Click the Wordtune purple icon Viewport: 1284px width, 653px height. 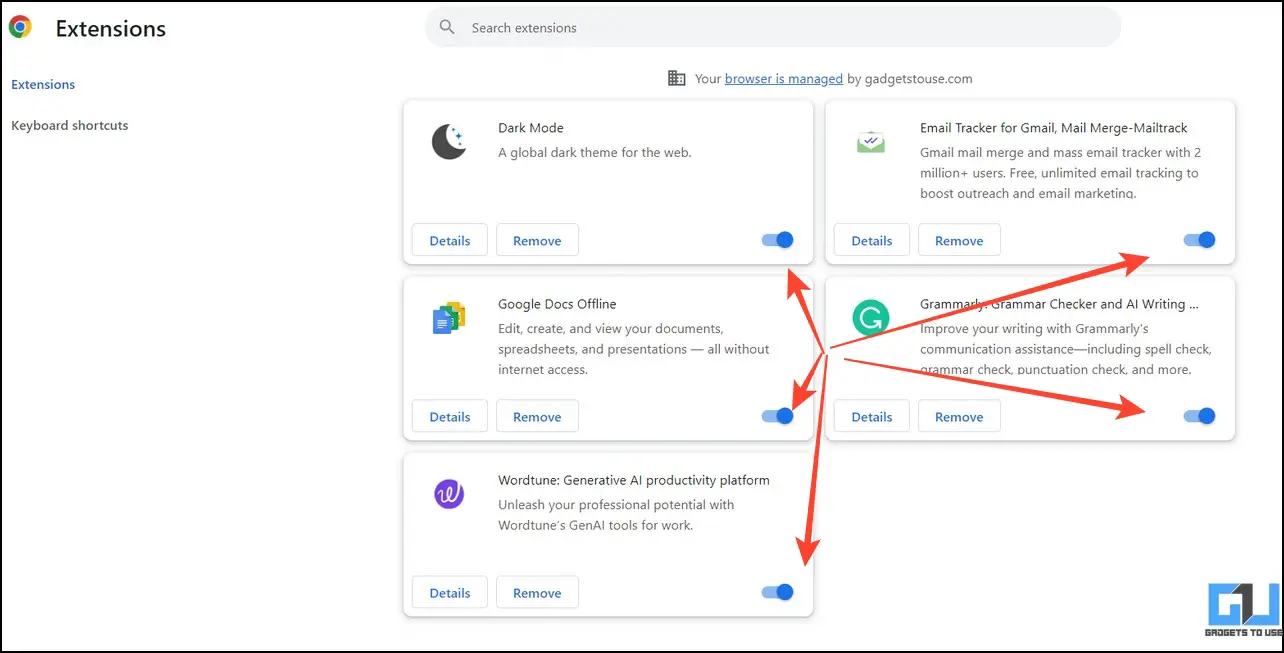tap(449, 494)
